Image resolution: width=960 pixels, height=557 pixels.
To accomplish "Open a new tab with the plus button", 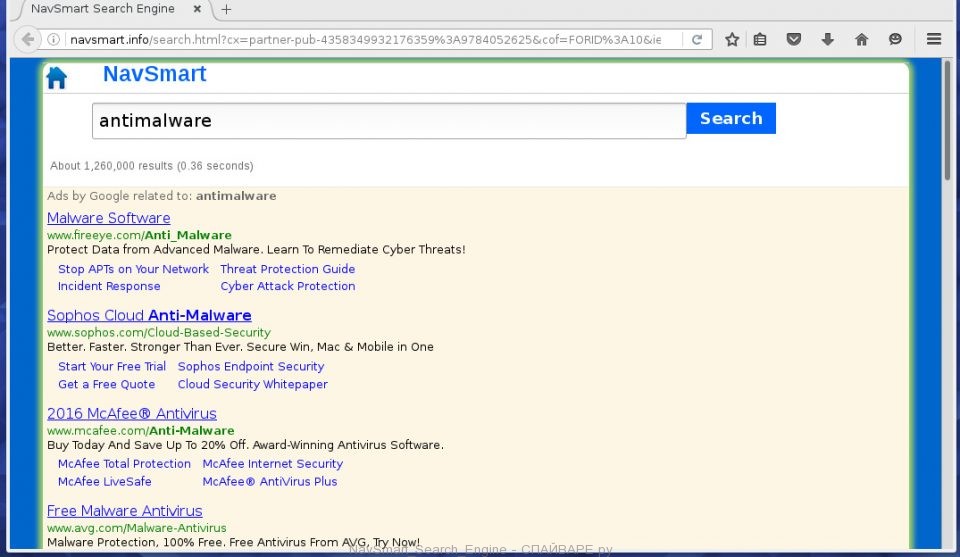I will coord(227,9).
